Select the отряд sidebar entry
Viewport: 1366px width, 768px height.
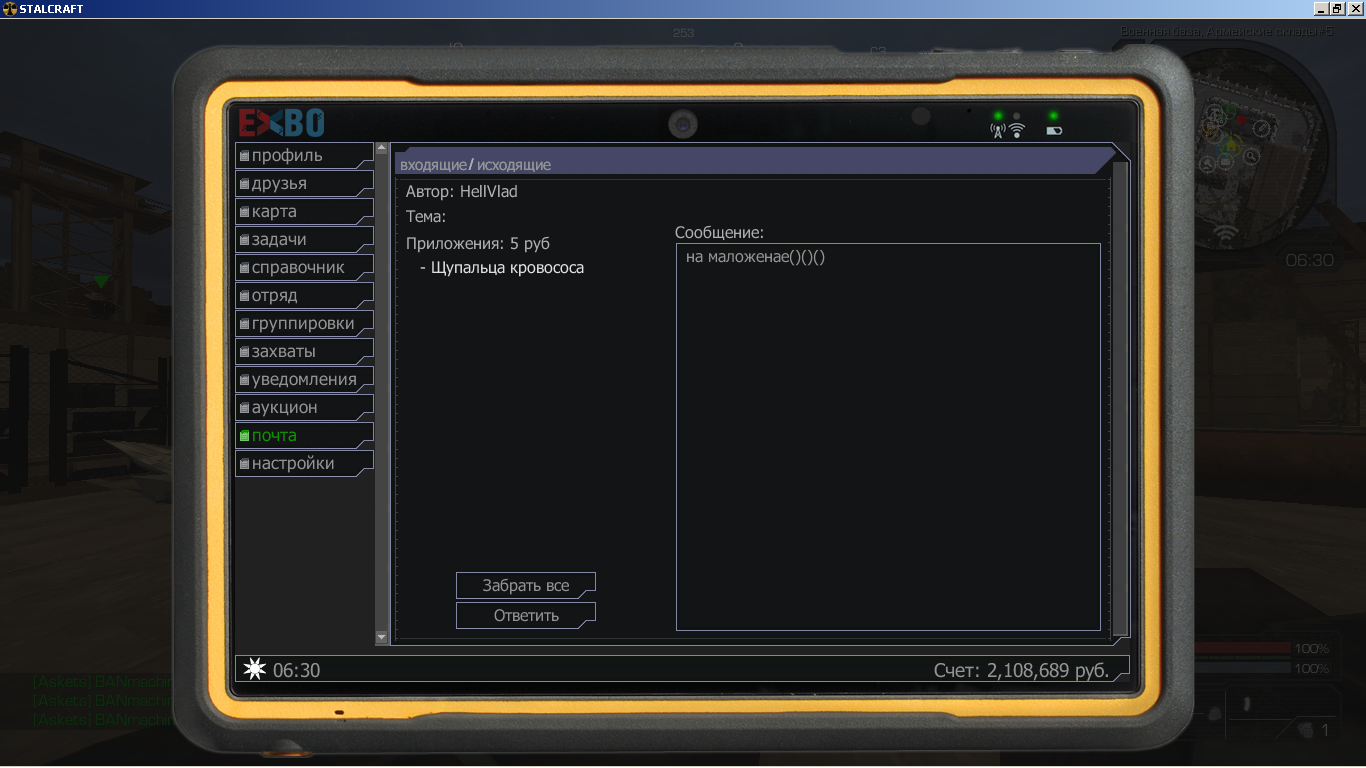tap(304, 296)
